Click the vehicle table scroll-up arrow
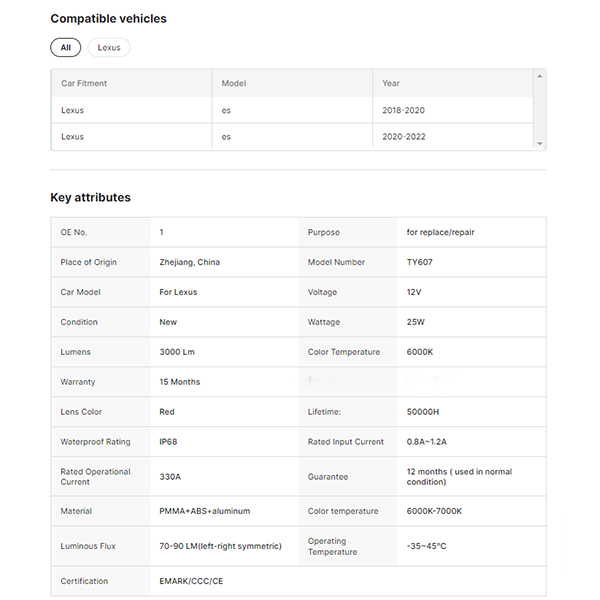 (x=540, y=76)
